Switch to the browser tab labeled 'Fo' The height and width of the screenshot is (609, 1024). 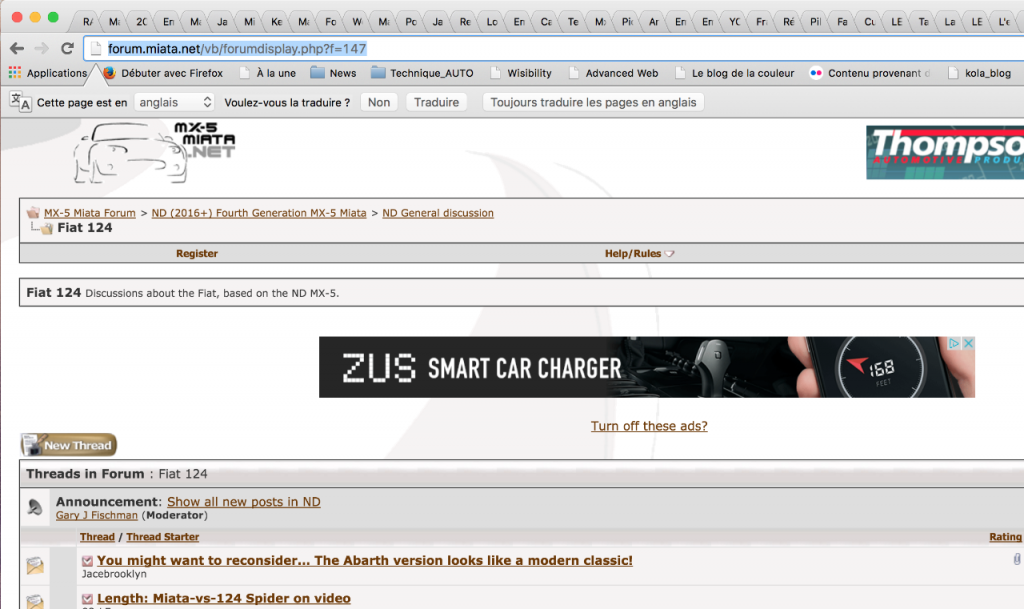[330, 22]
